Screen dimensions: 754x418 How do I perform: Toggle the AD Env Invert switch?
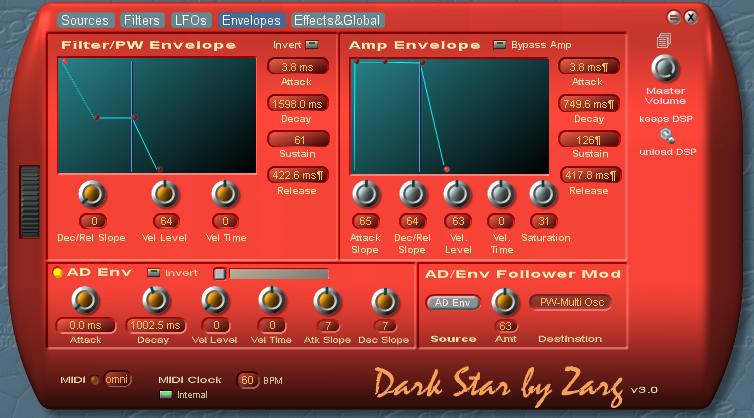[x=153, y=273]
